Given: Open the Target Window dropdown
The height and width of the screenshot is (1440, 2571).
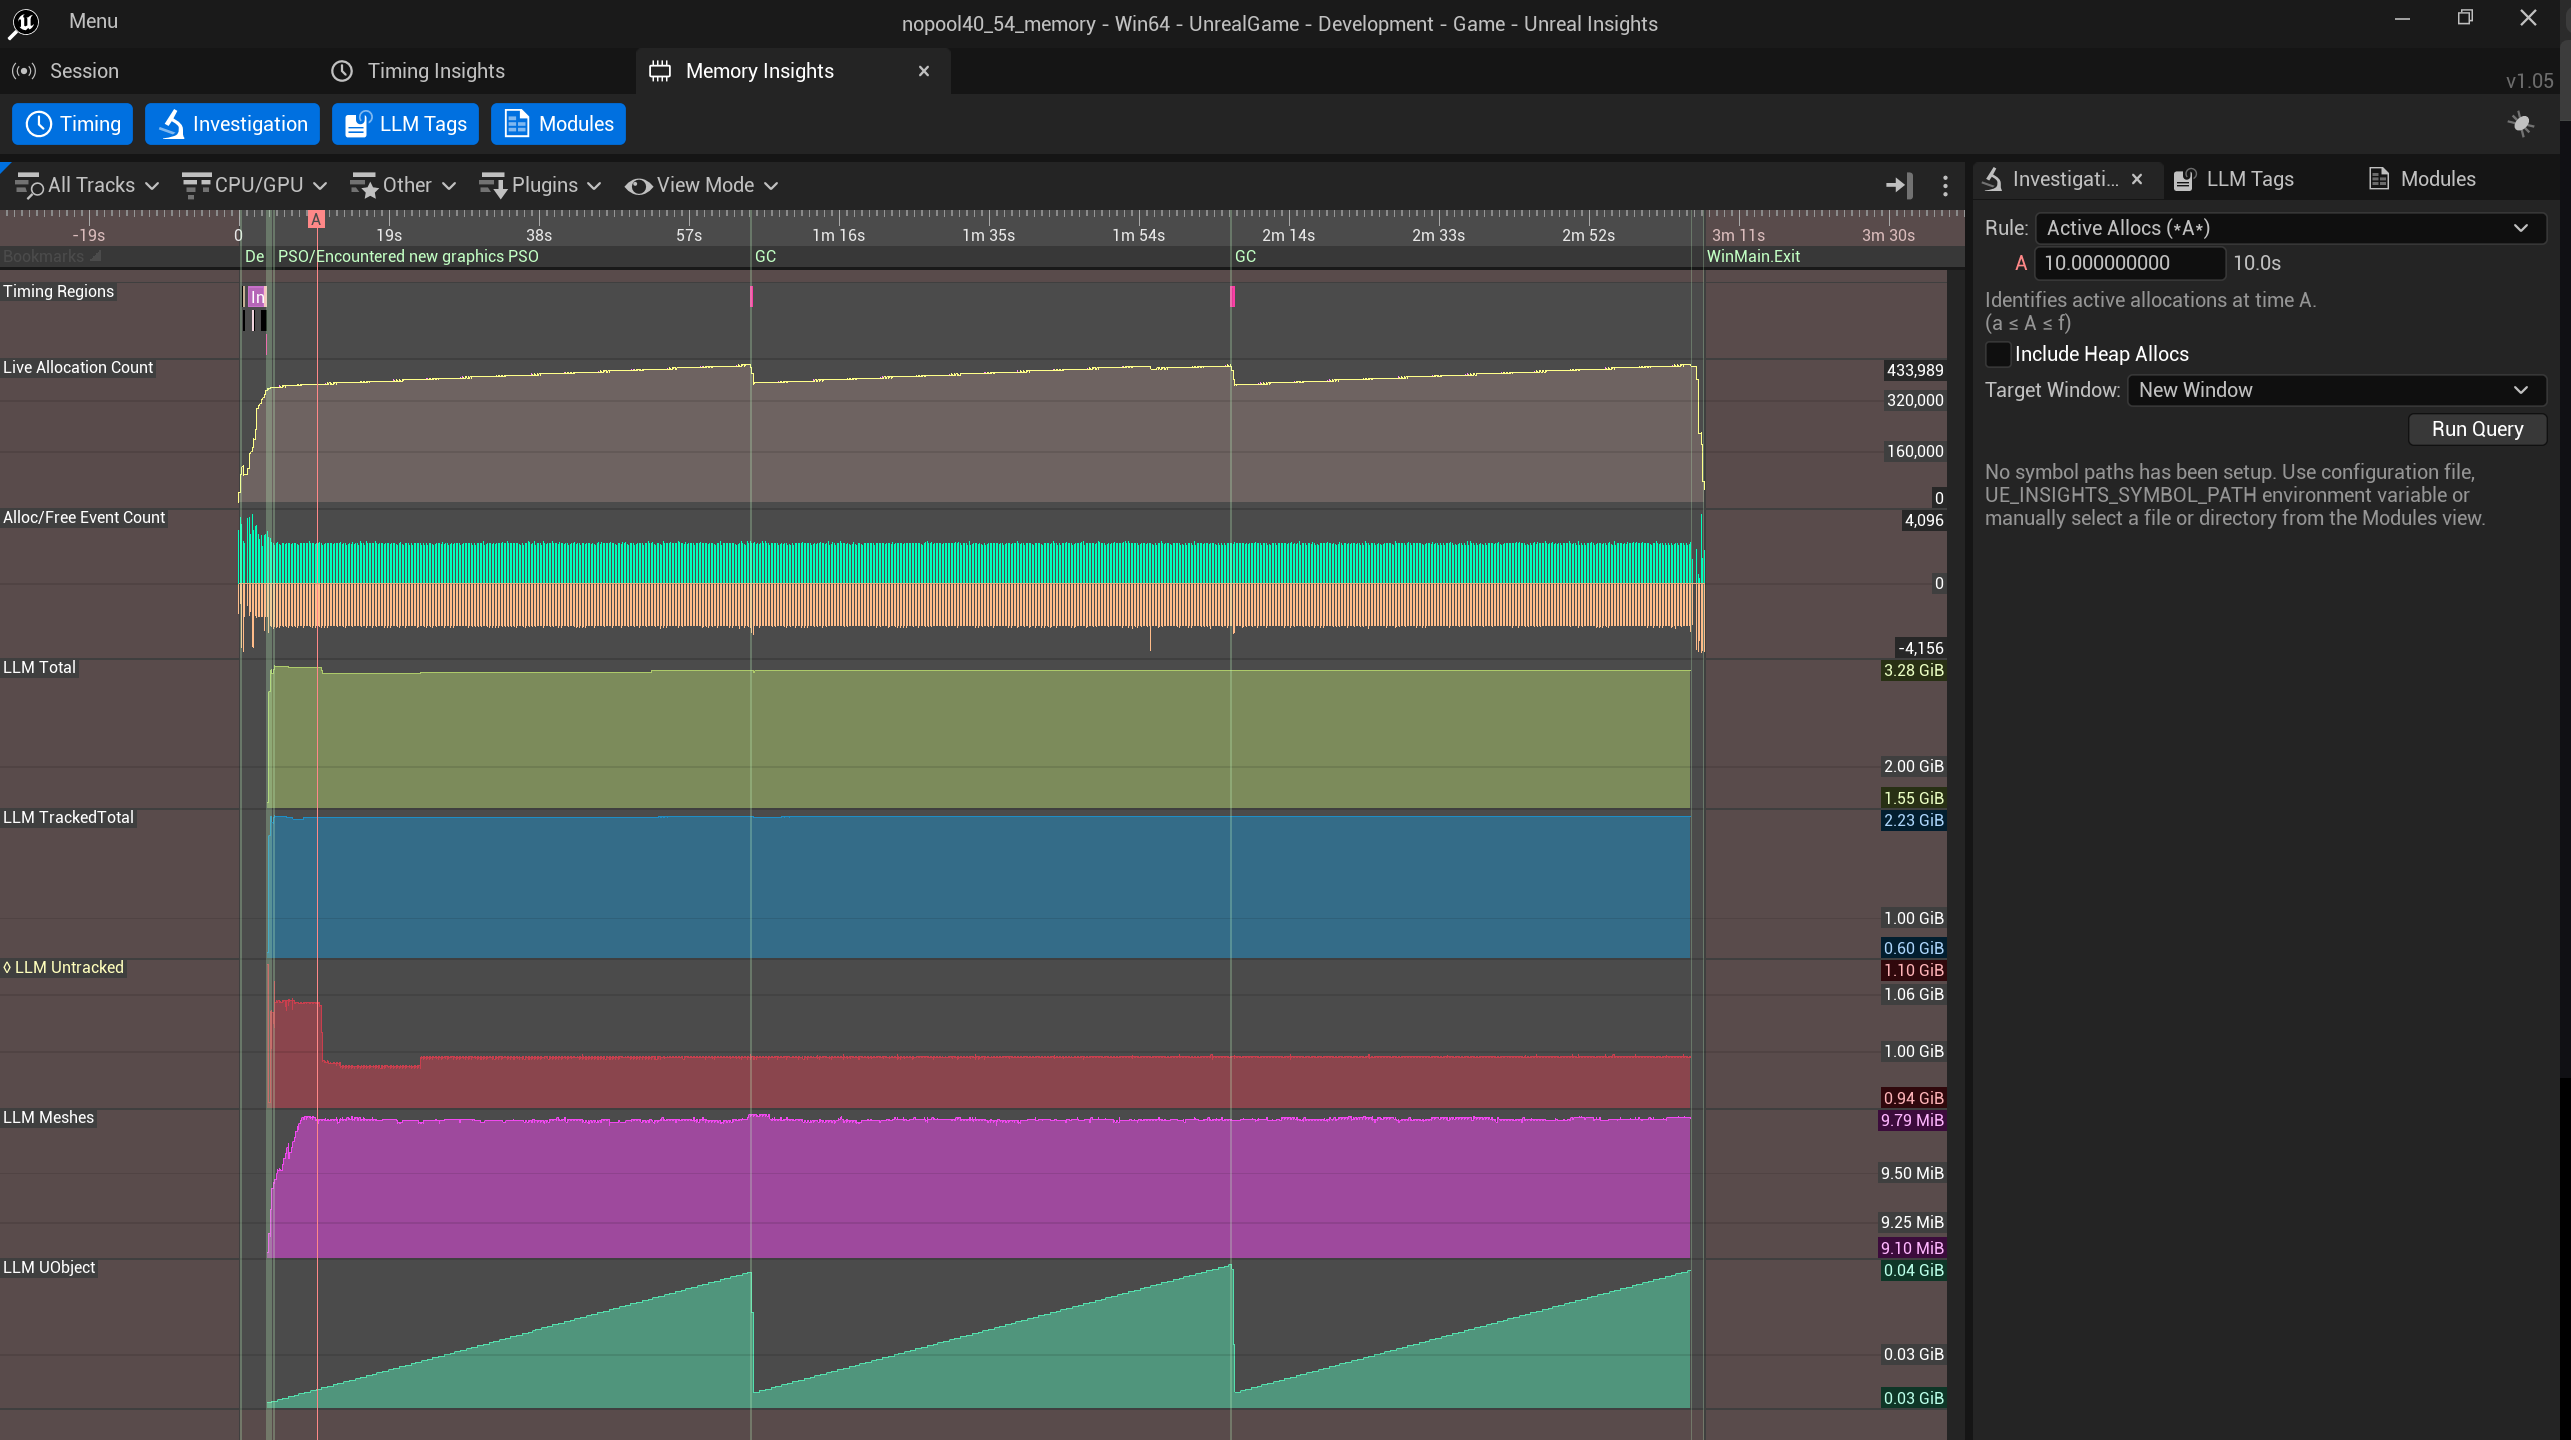Looking at the screenshot, I should pos(2336,390).
